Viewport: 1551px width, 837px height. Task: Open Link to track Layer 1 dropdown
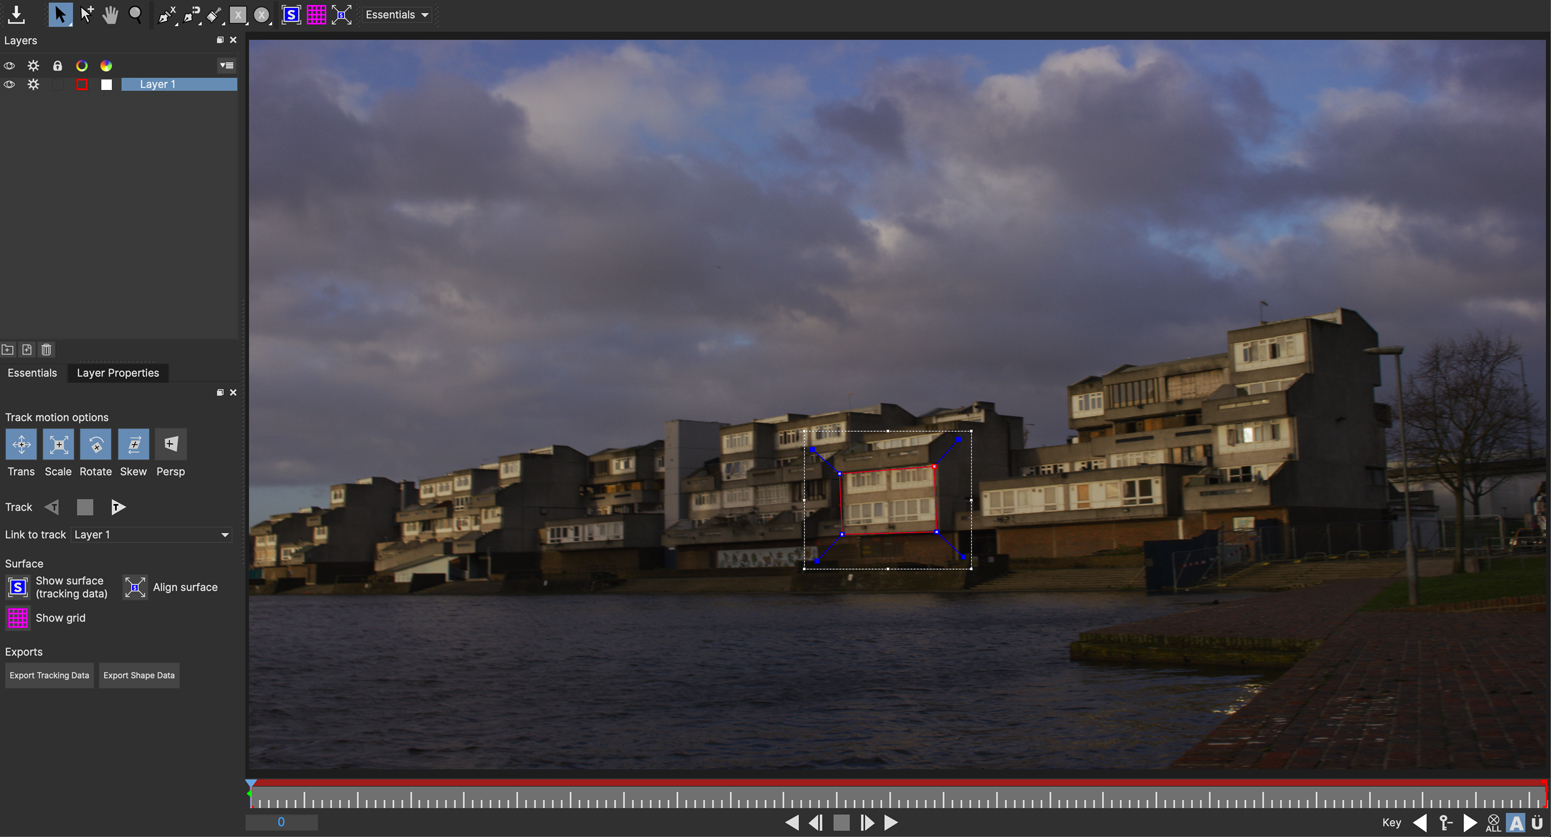[x=152, y=535]
